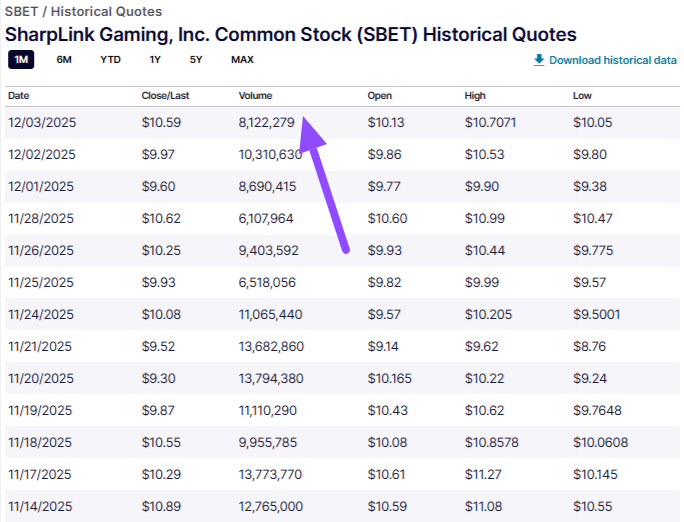Select date cell 11/18/2025
Screen dimensions: 684x522
(x=40, y=443)
